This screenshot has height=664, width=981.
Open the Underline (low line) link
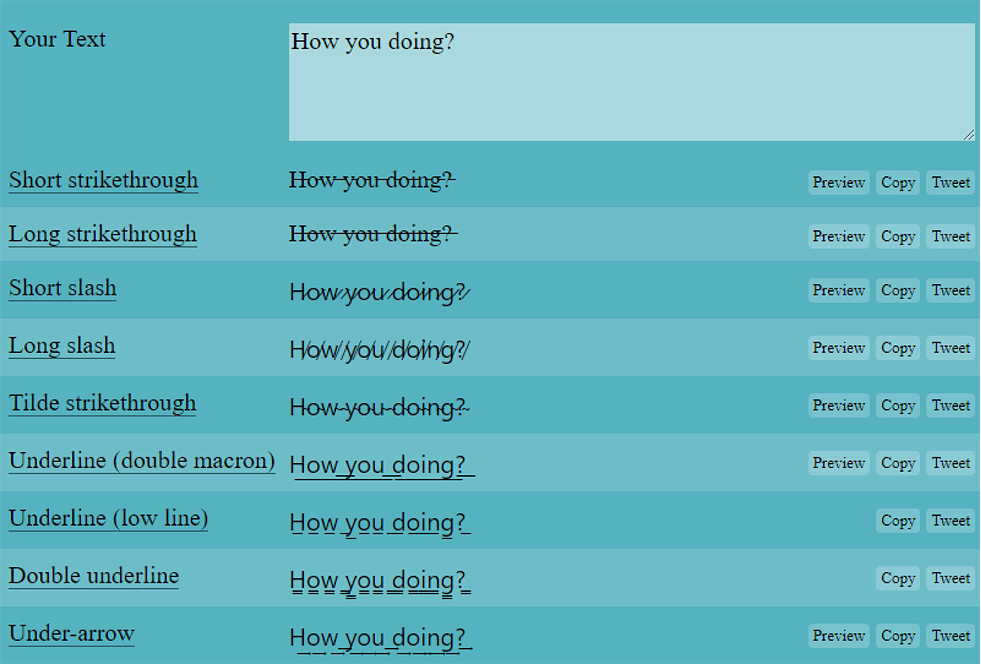click(108, 518)
